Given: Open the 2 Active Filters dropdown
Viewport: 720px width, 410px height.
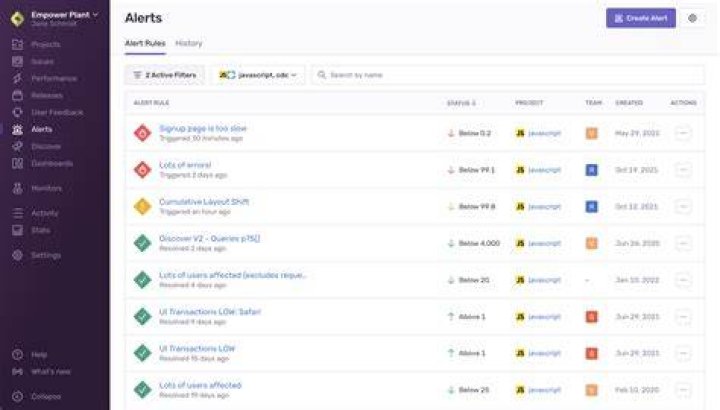Looking at the screenshot, I should (x=164, y=75).
